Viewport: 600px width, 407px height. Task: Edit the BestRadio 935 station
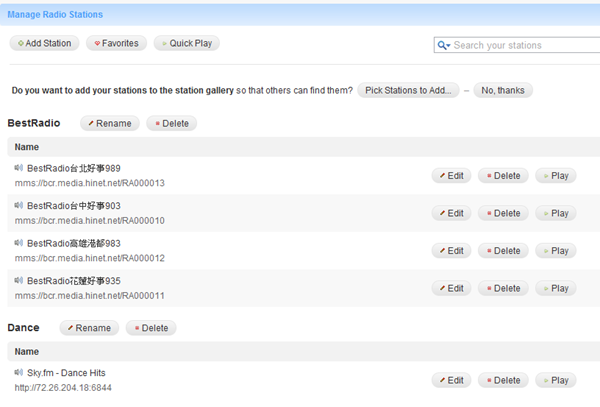click(x=452, y=288)
